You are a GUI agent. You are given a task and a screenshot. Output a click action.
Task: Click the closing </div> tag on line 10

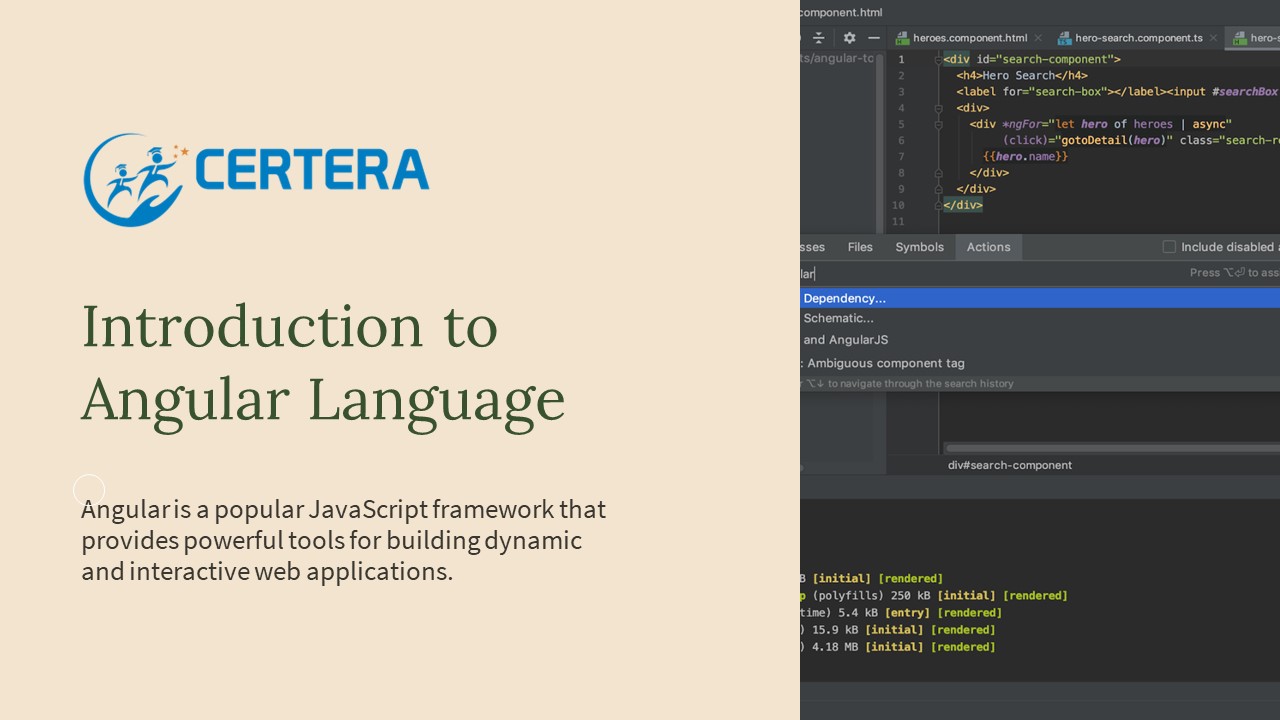click(963, 205)
